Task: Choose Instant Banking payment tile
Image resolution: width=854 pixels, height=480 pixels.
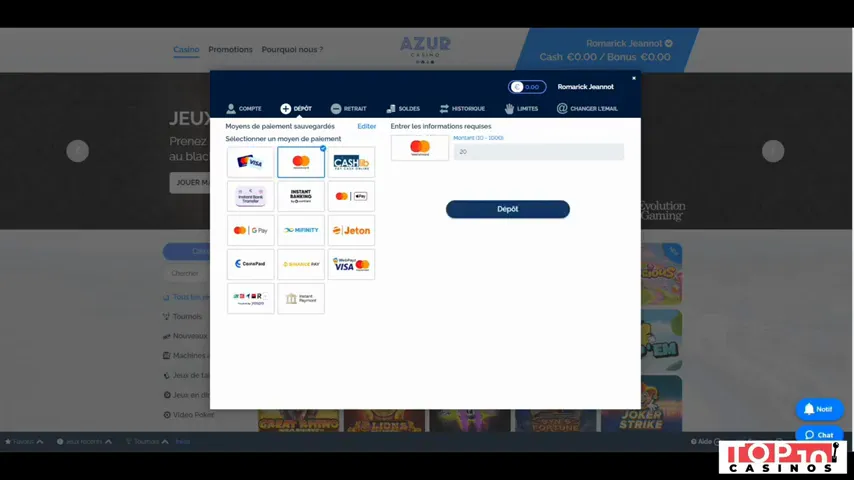Action: (x=301, y=196)
